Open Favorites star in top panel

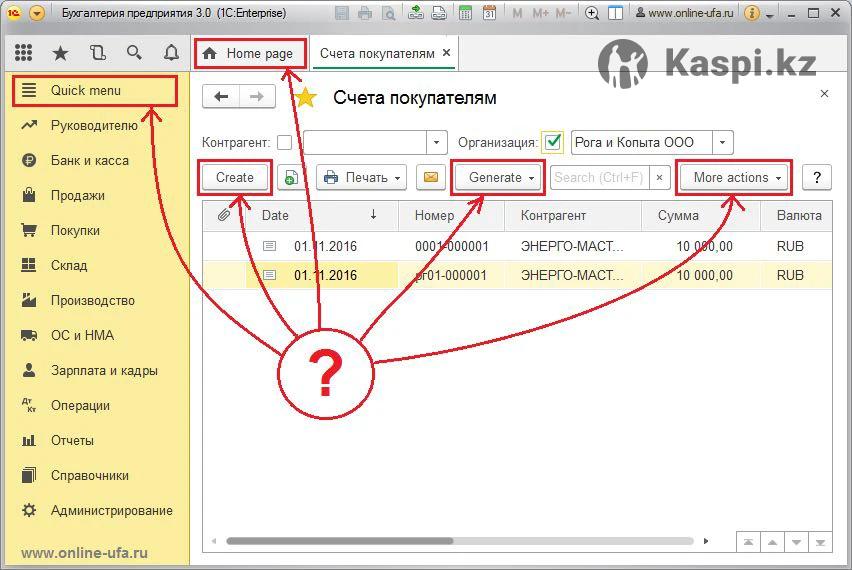(x=60, y=53)
